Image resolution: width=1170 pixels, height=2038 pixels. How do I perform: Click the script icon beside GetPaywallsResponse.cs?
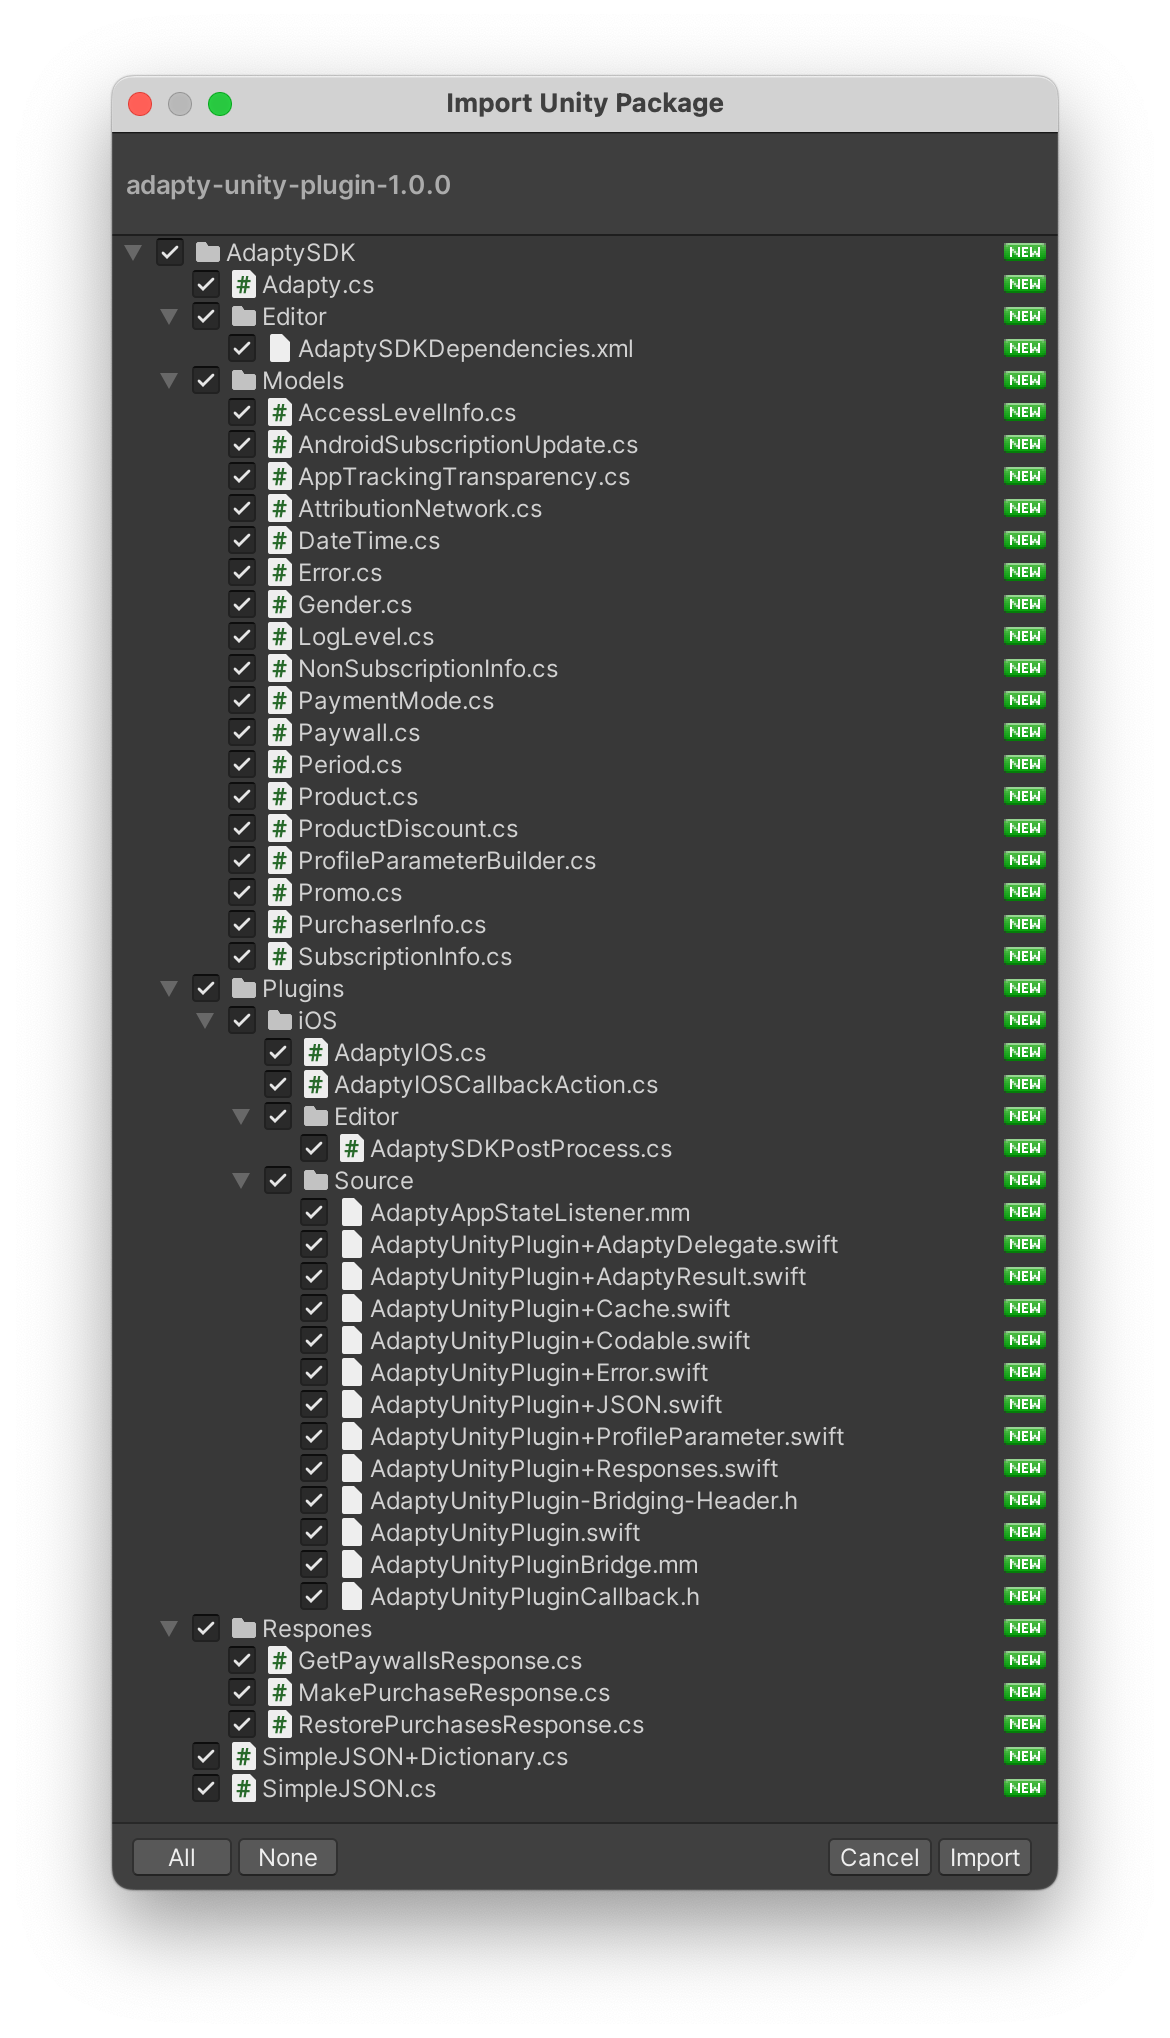279,1660
